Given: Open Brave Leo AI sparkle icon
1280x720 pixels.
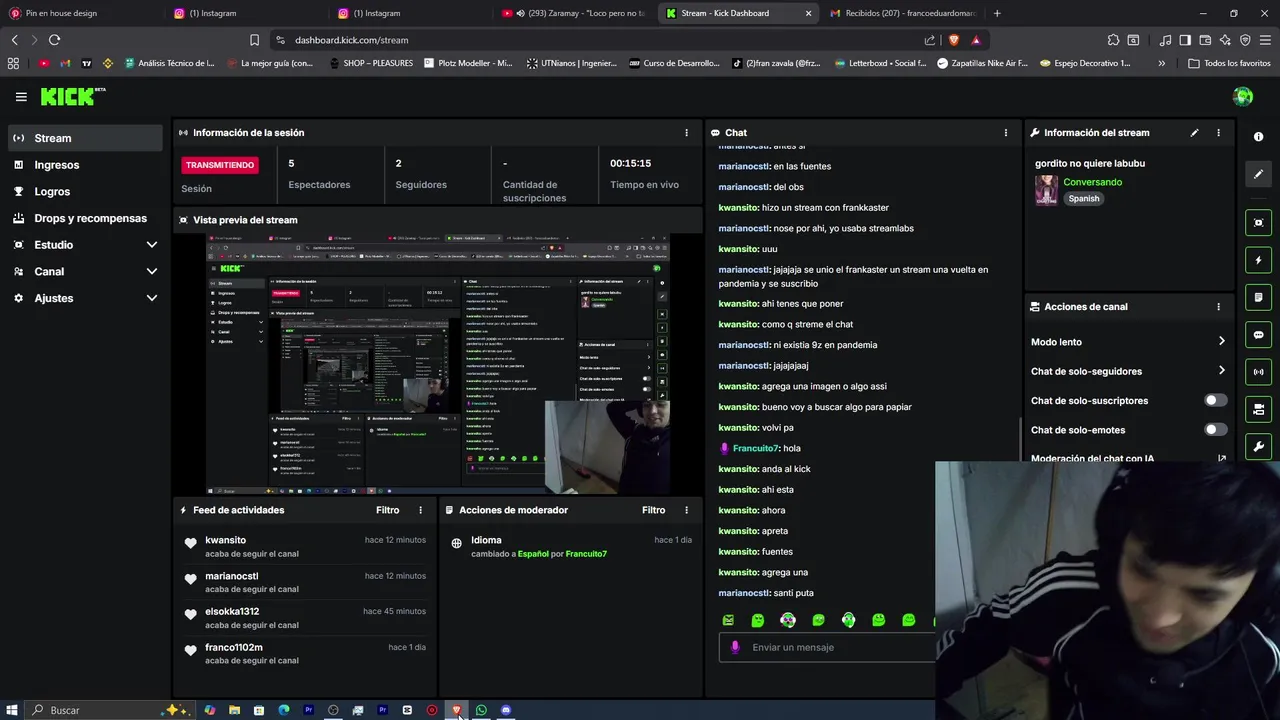Looking at the screenshot, I should coord(1225,40).
